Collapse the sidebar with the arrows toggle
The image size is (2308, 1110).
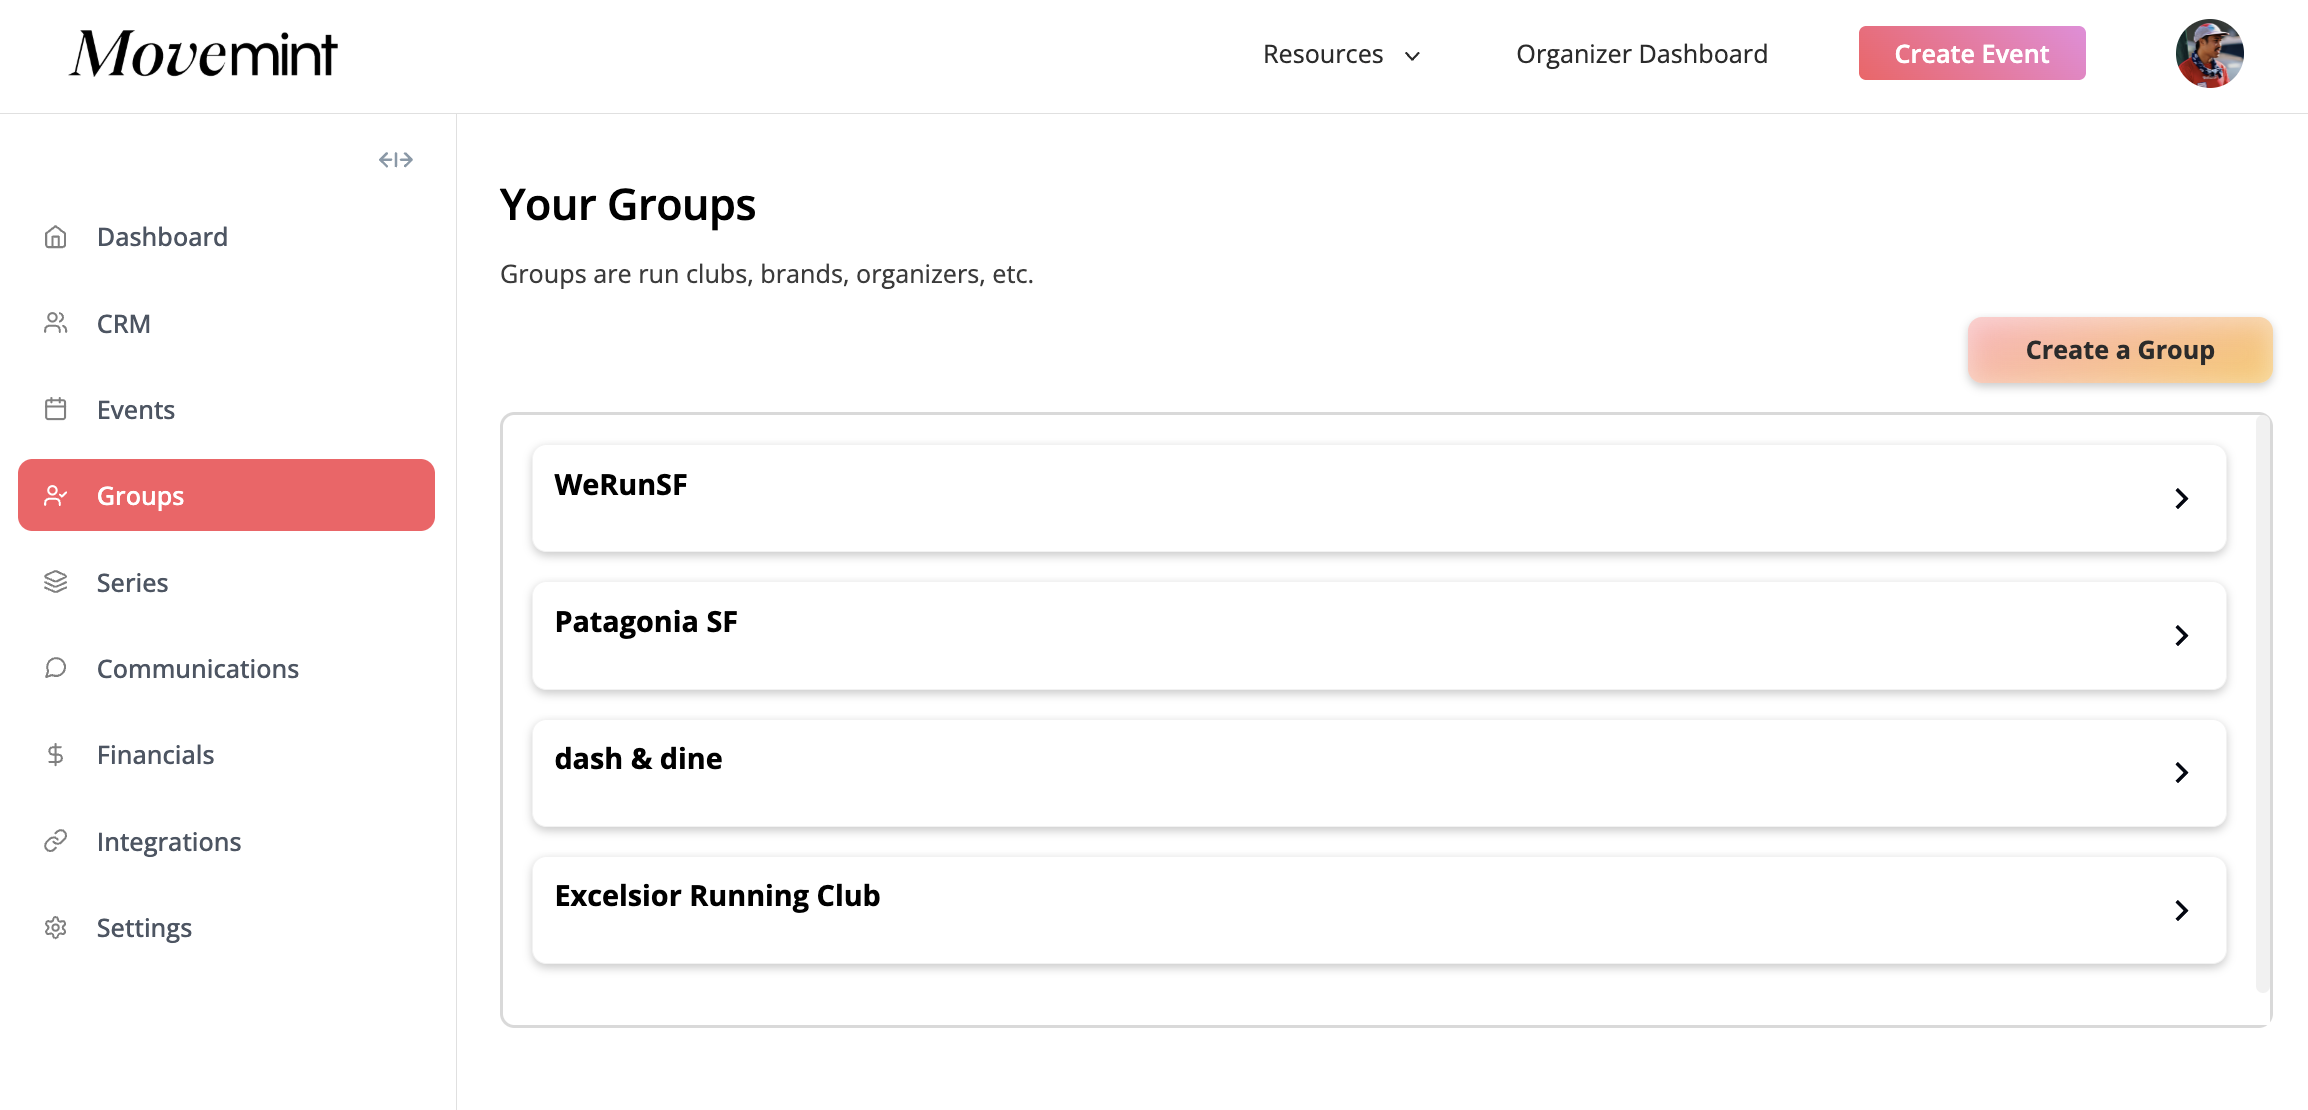click(396, 160)
